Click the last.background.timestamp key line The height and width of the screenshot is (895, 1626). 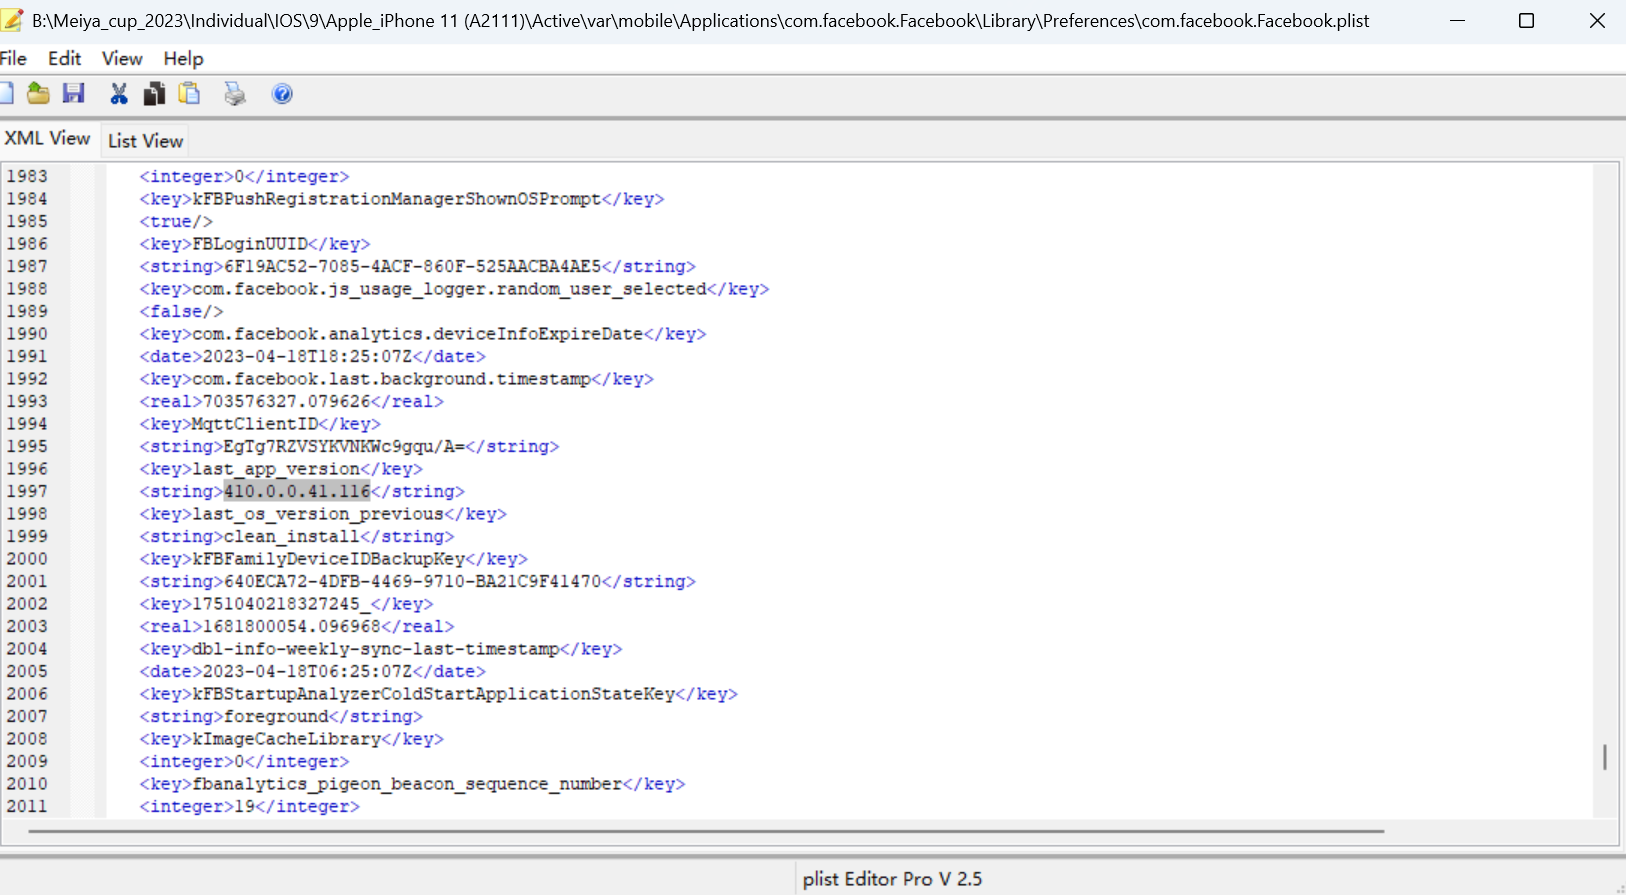(397, 379)
